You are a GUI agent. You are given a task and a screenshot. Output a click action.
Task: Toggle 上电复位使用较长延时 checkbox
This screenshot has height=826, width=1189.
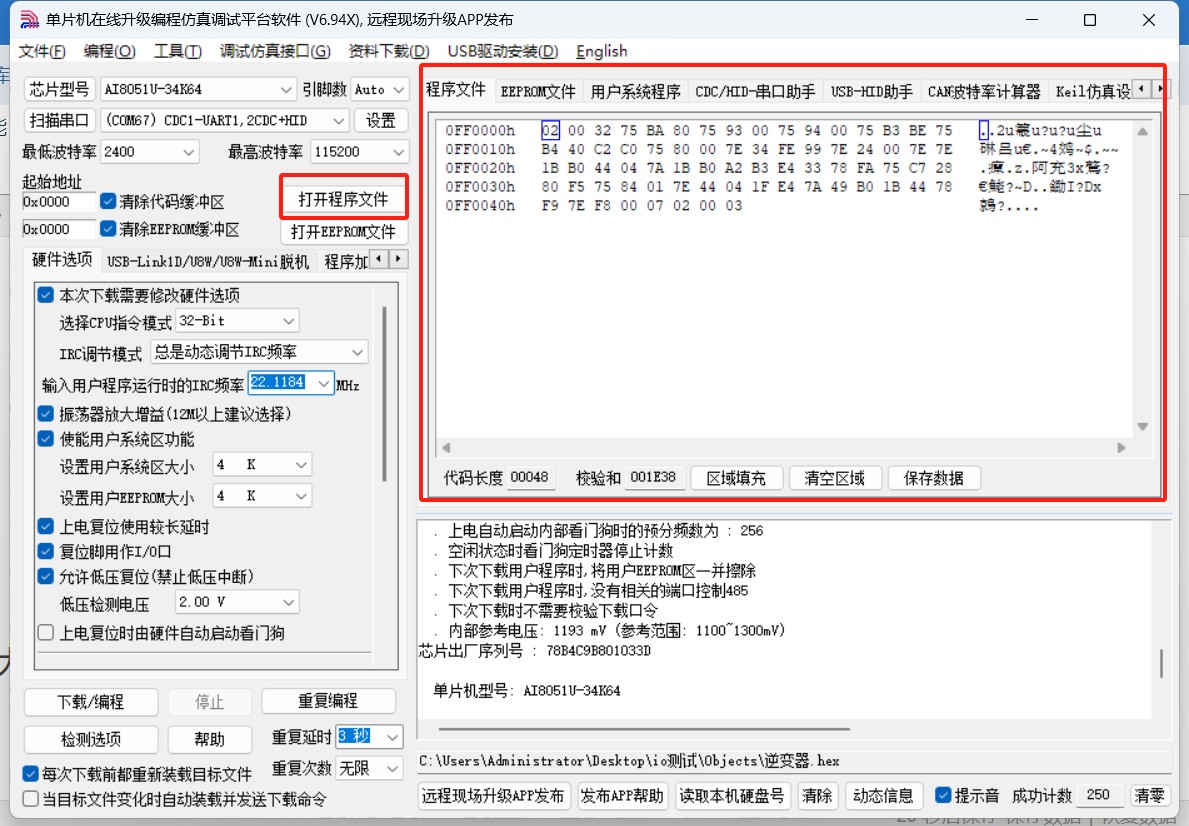pos(46,526)
